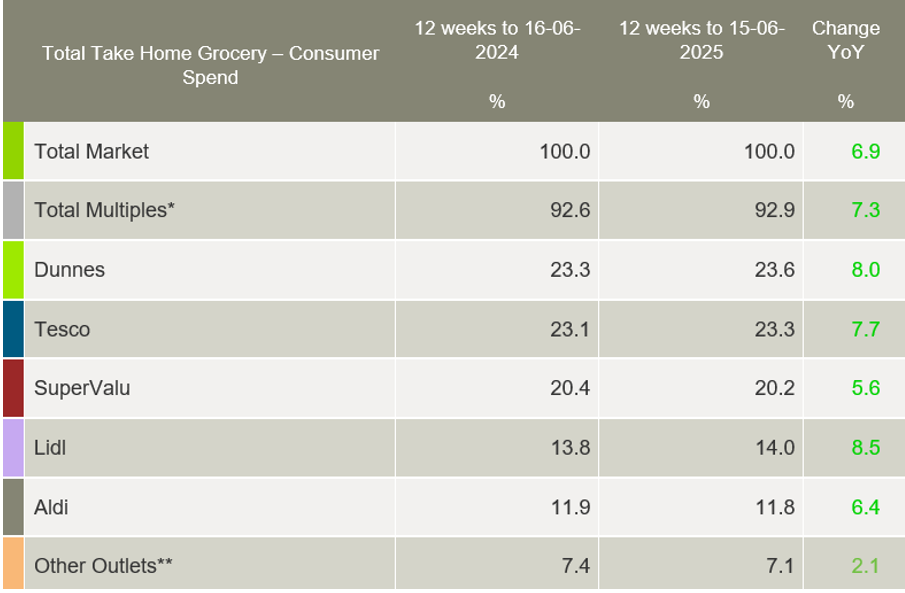Click the Total Multiples 92.6 value

pyautogui.click(x=570, y=210)
